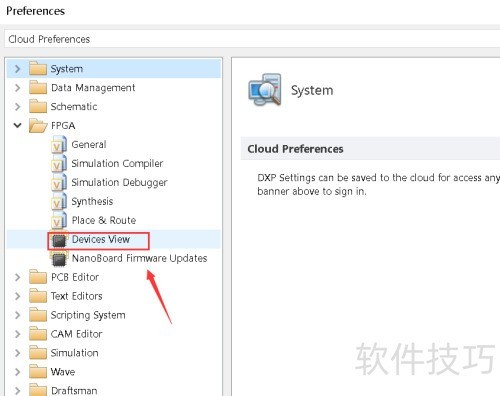Click the Data Management folder icon
The width and height of the screenshot is (500, 396).
38,87
